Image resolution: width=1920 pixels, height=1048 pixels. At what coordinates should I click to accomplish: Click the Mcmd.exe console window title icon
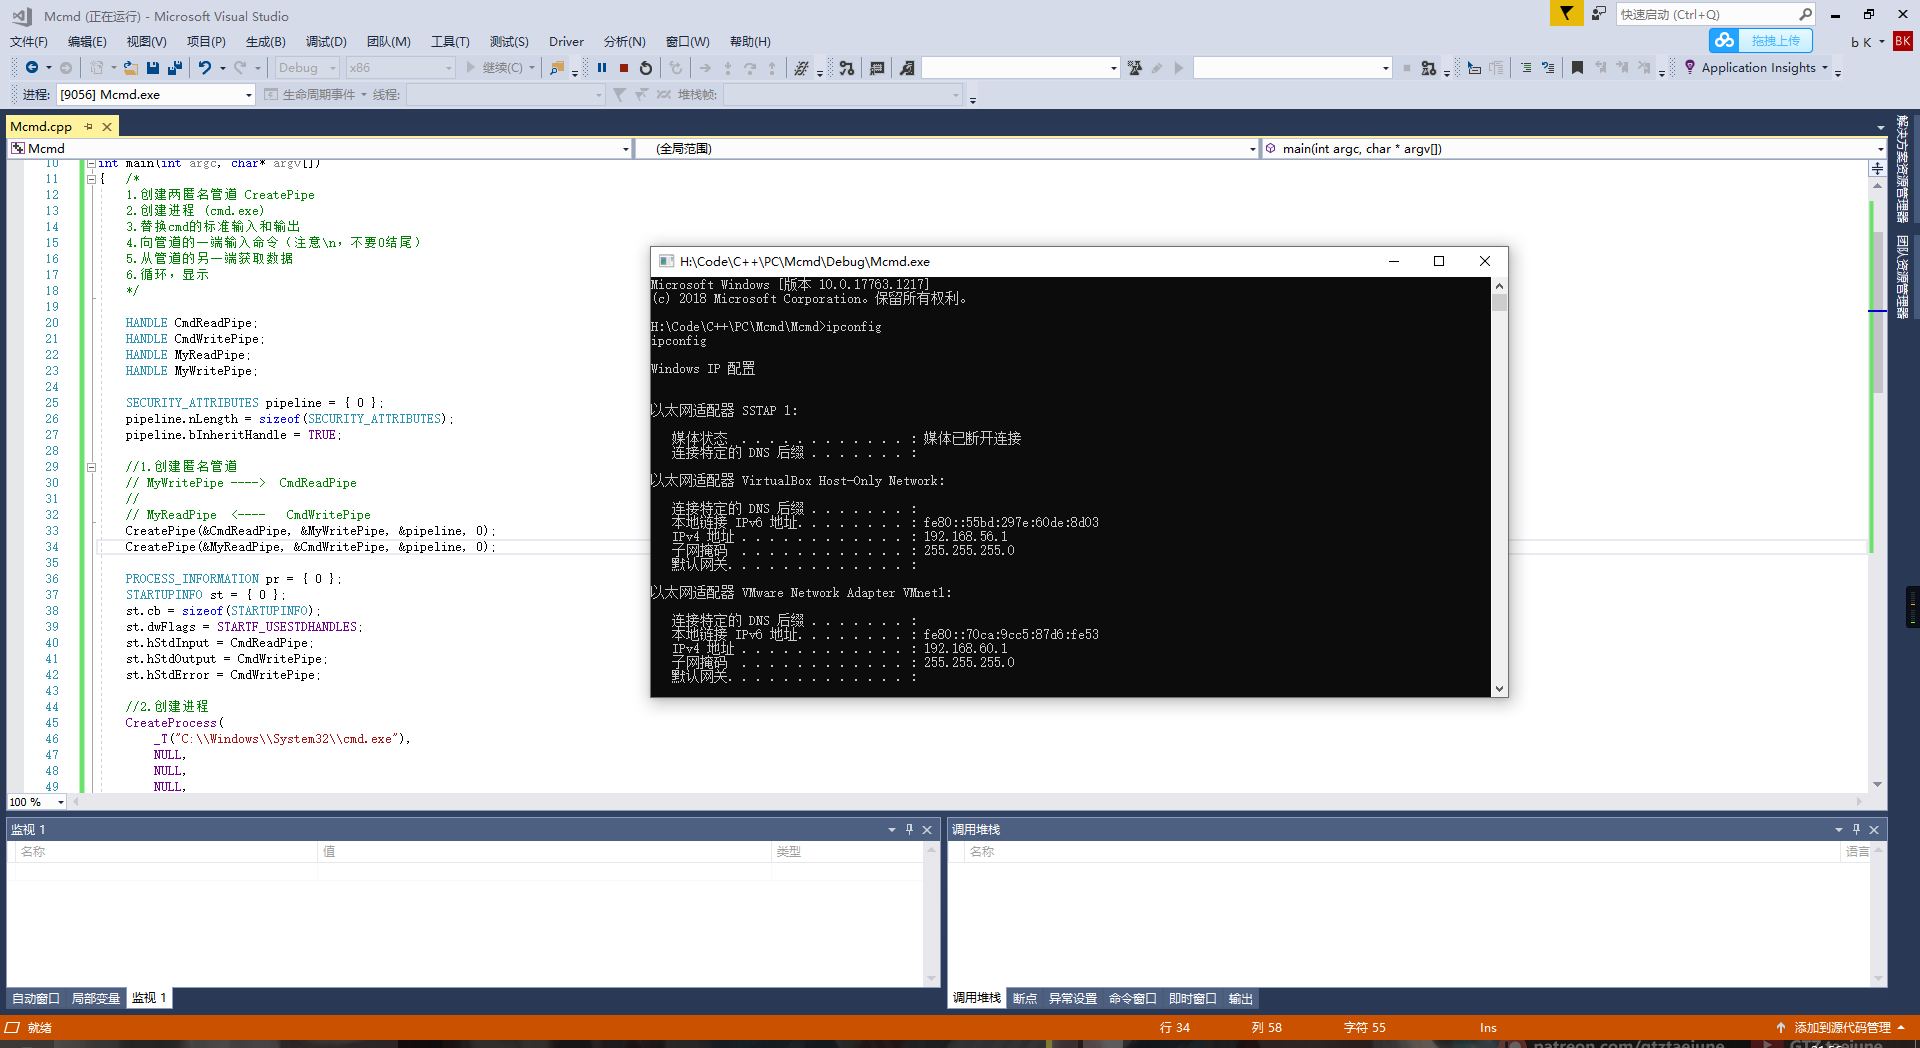click(x=666, y=261)
